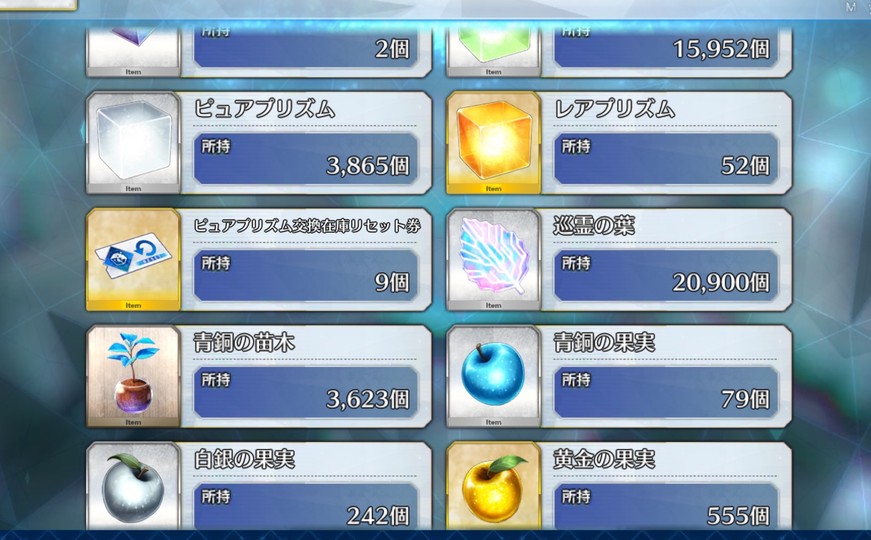
Task: Click the golden fruit apple icon
Action: tap(493, 487)
